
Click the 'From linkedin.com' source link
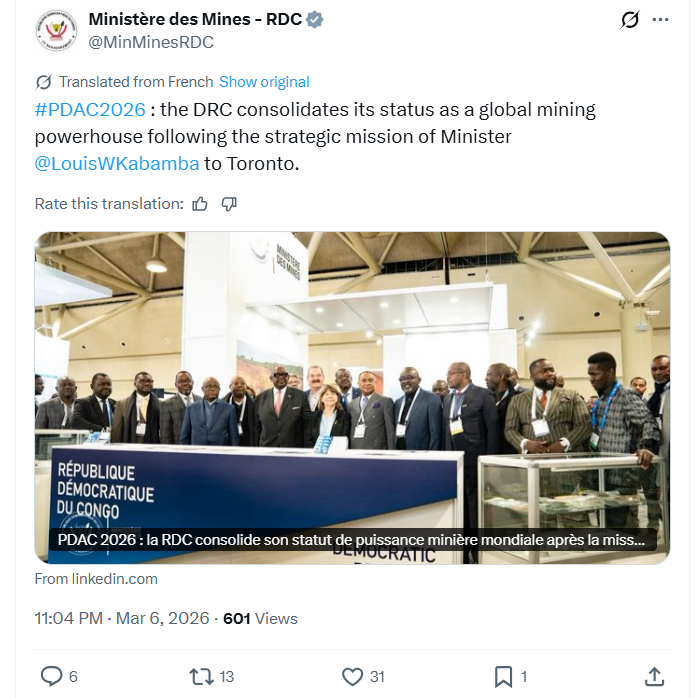[96, 579]
